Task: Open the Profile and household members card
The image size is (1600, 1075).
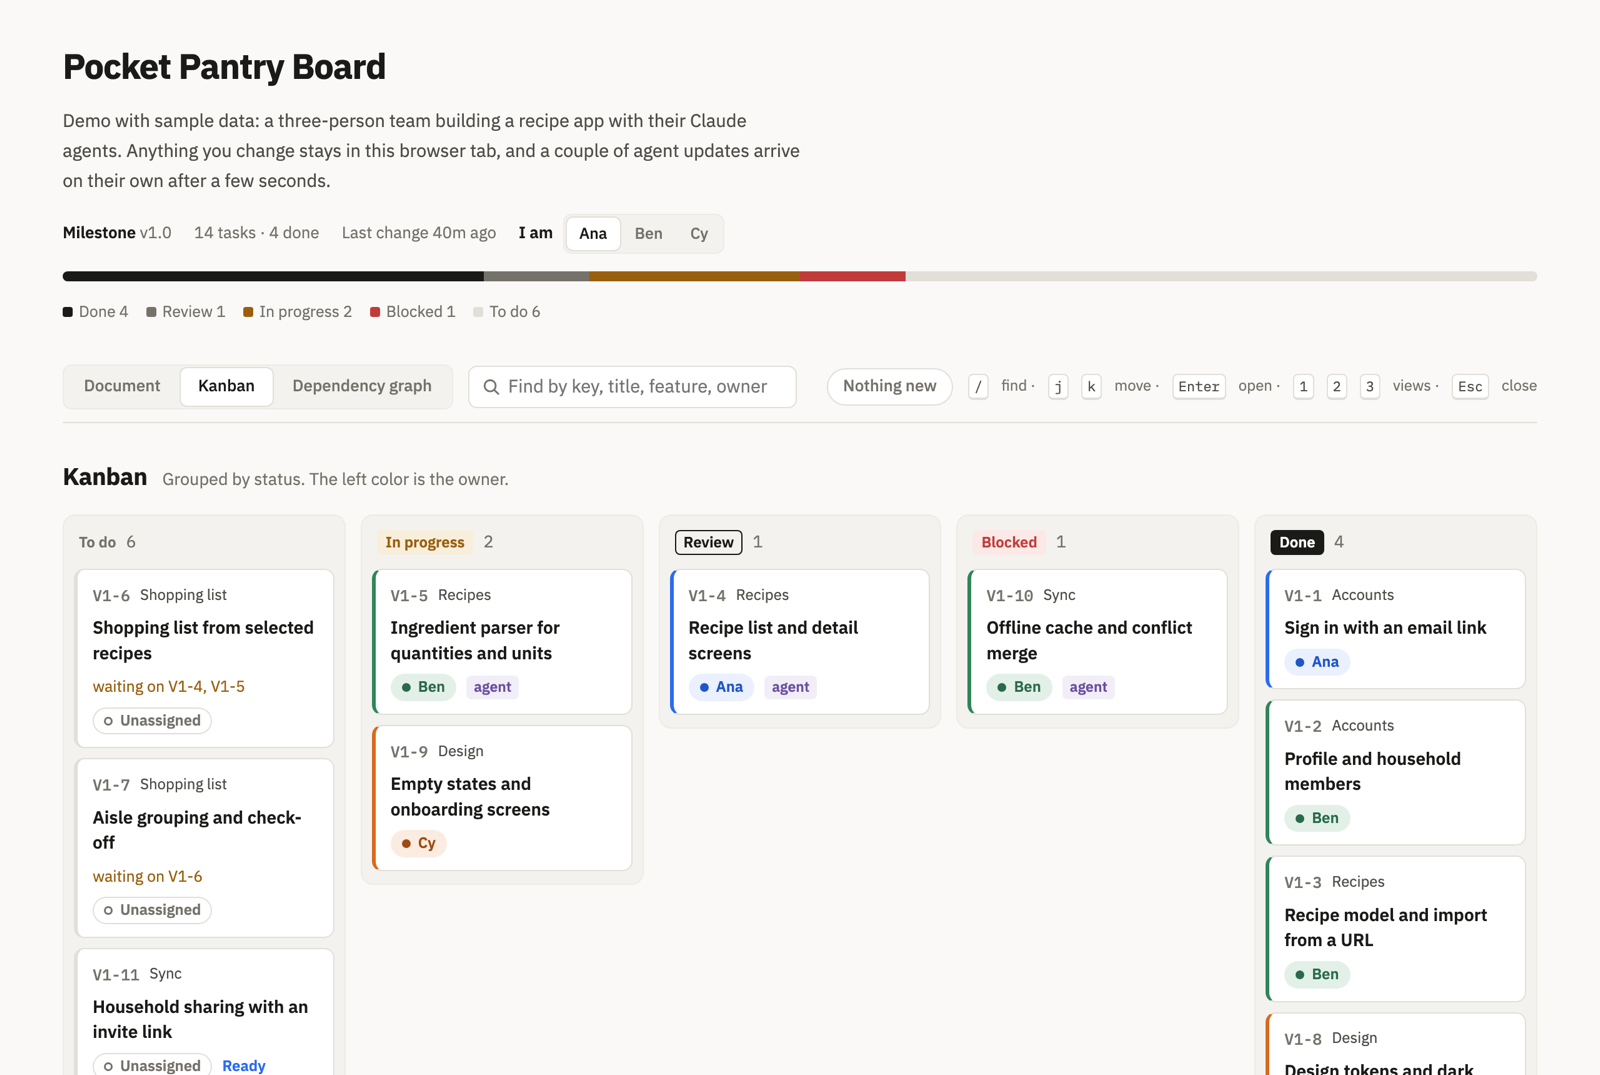Action: [1396, 772]
